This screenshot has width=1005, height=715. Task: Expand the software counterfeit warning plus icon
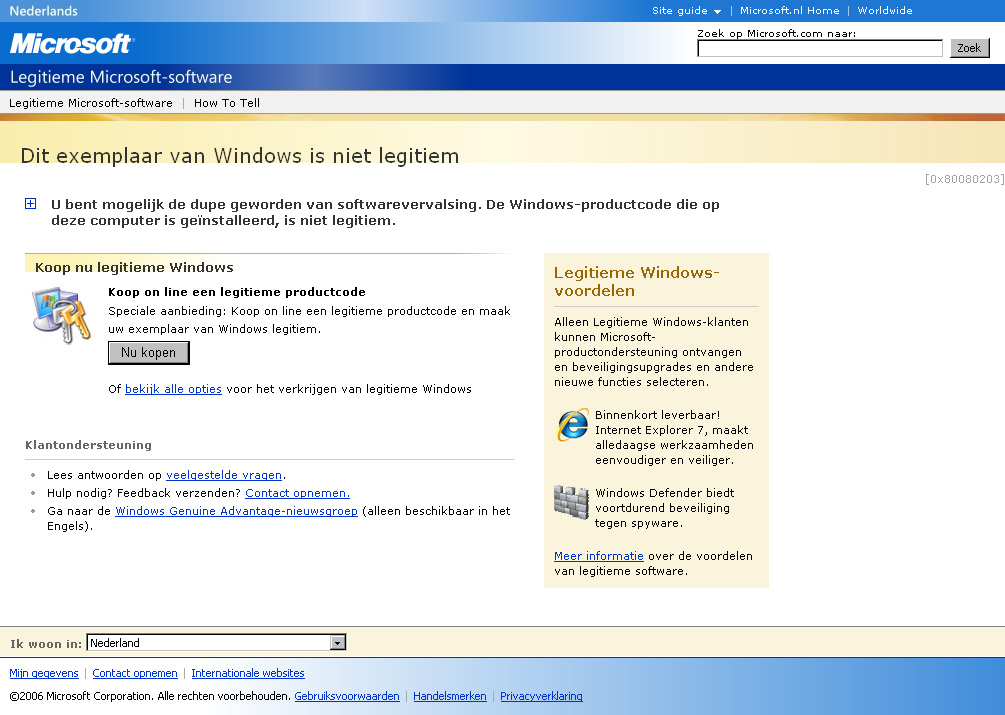[30, 204]
